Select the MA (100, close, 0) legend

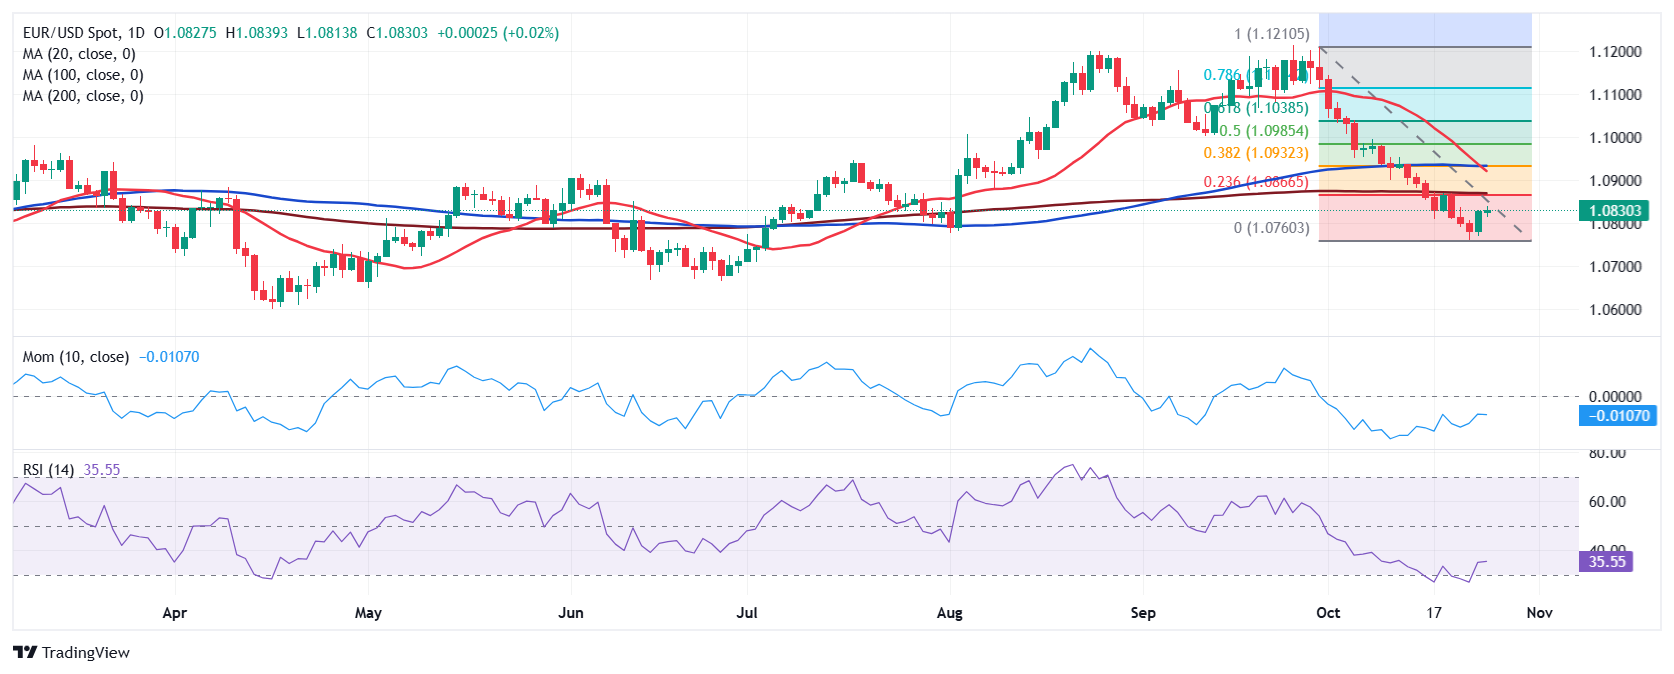point(83,75)
